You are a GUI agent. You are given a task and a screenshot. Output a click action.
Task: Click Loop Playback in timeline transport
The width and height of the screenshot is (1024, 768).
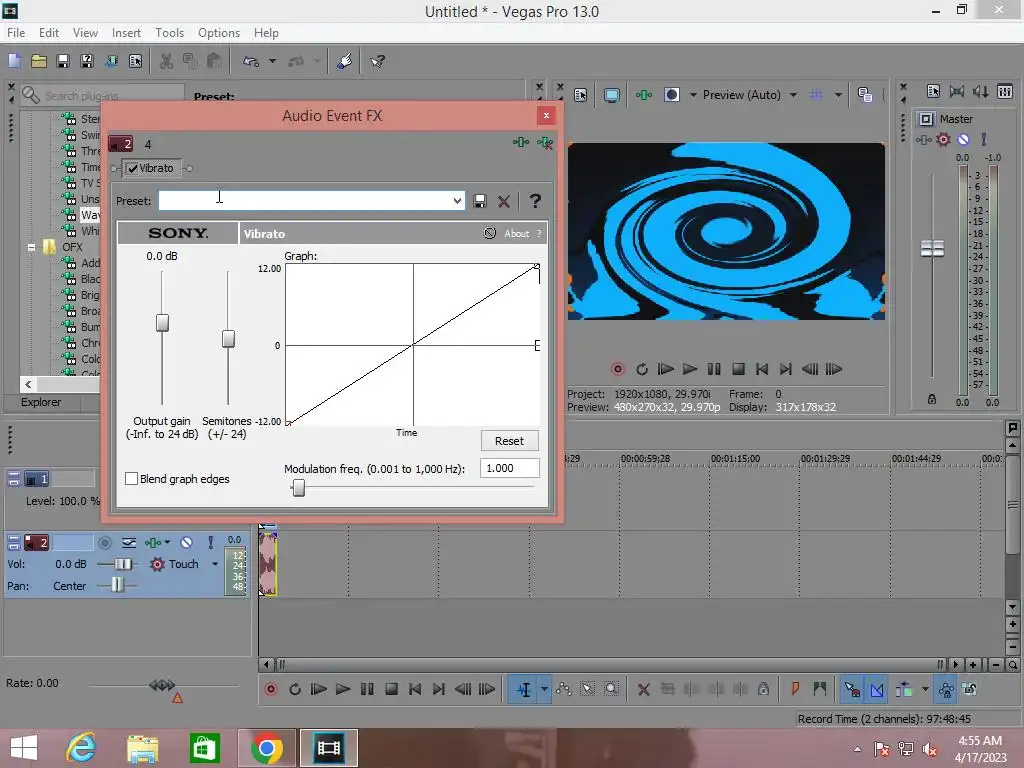coord(295,690)
